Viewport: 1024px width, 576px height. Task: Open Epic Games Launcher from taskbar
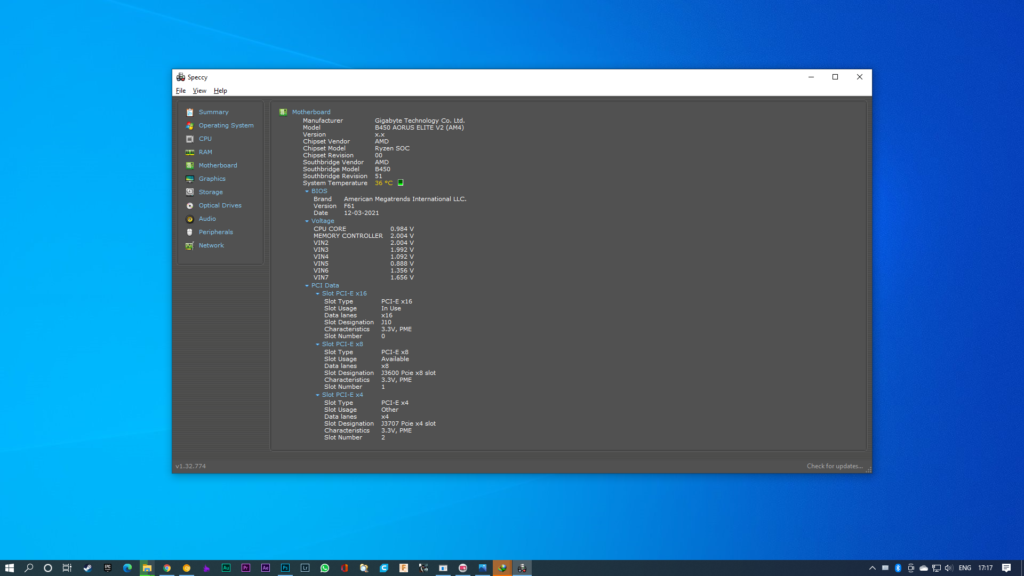coord(108,568)
